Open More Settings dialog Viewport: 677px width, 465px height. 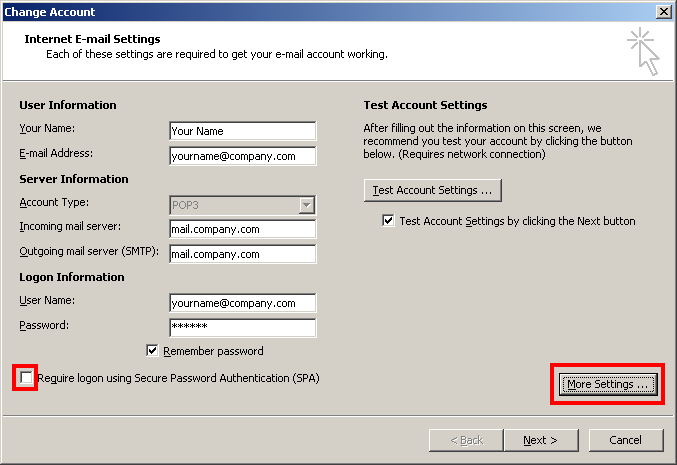click(x=607, y=384)
